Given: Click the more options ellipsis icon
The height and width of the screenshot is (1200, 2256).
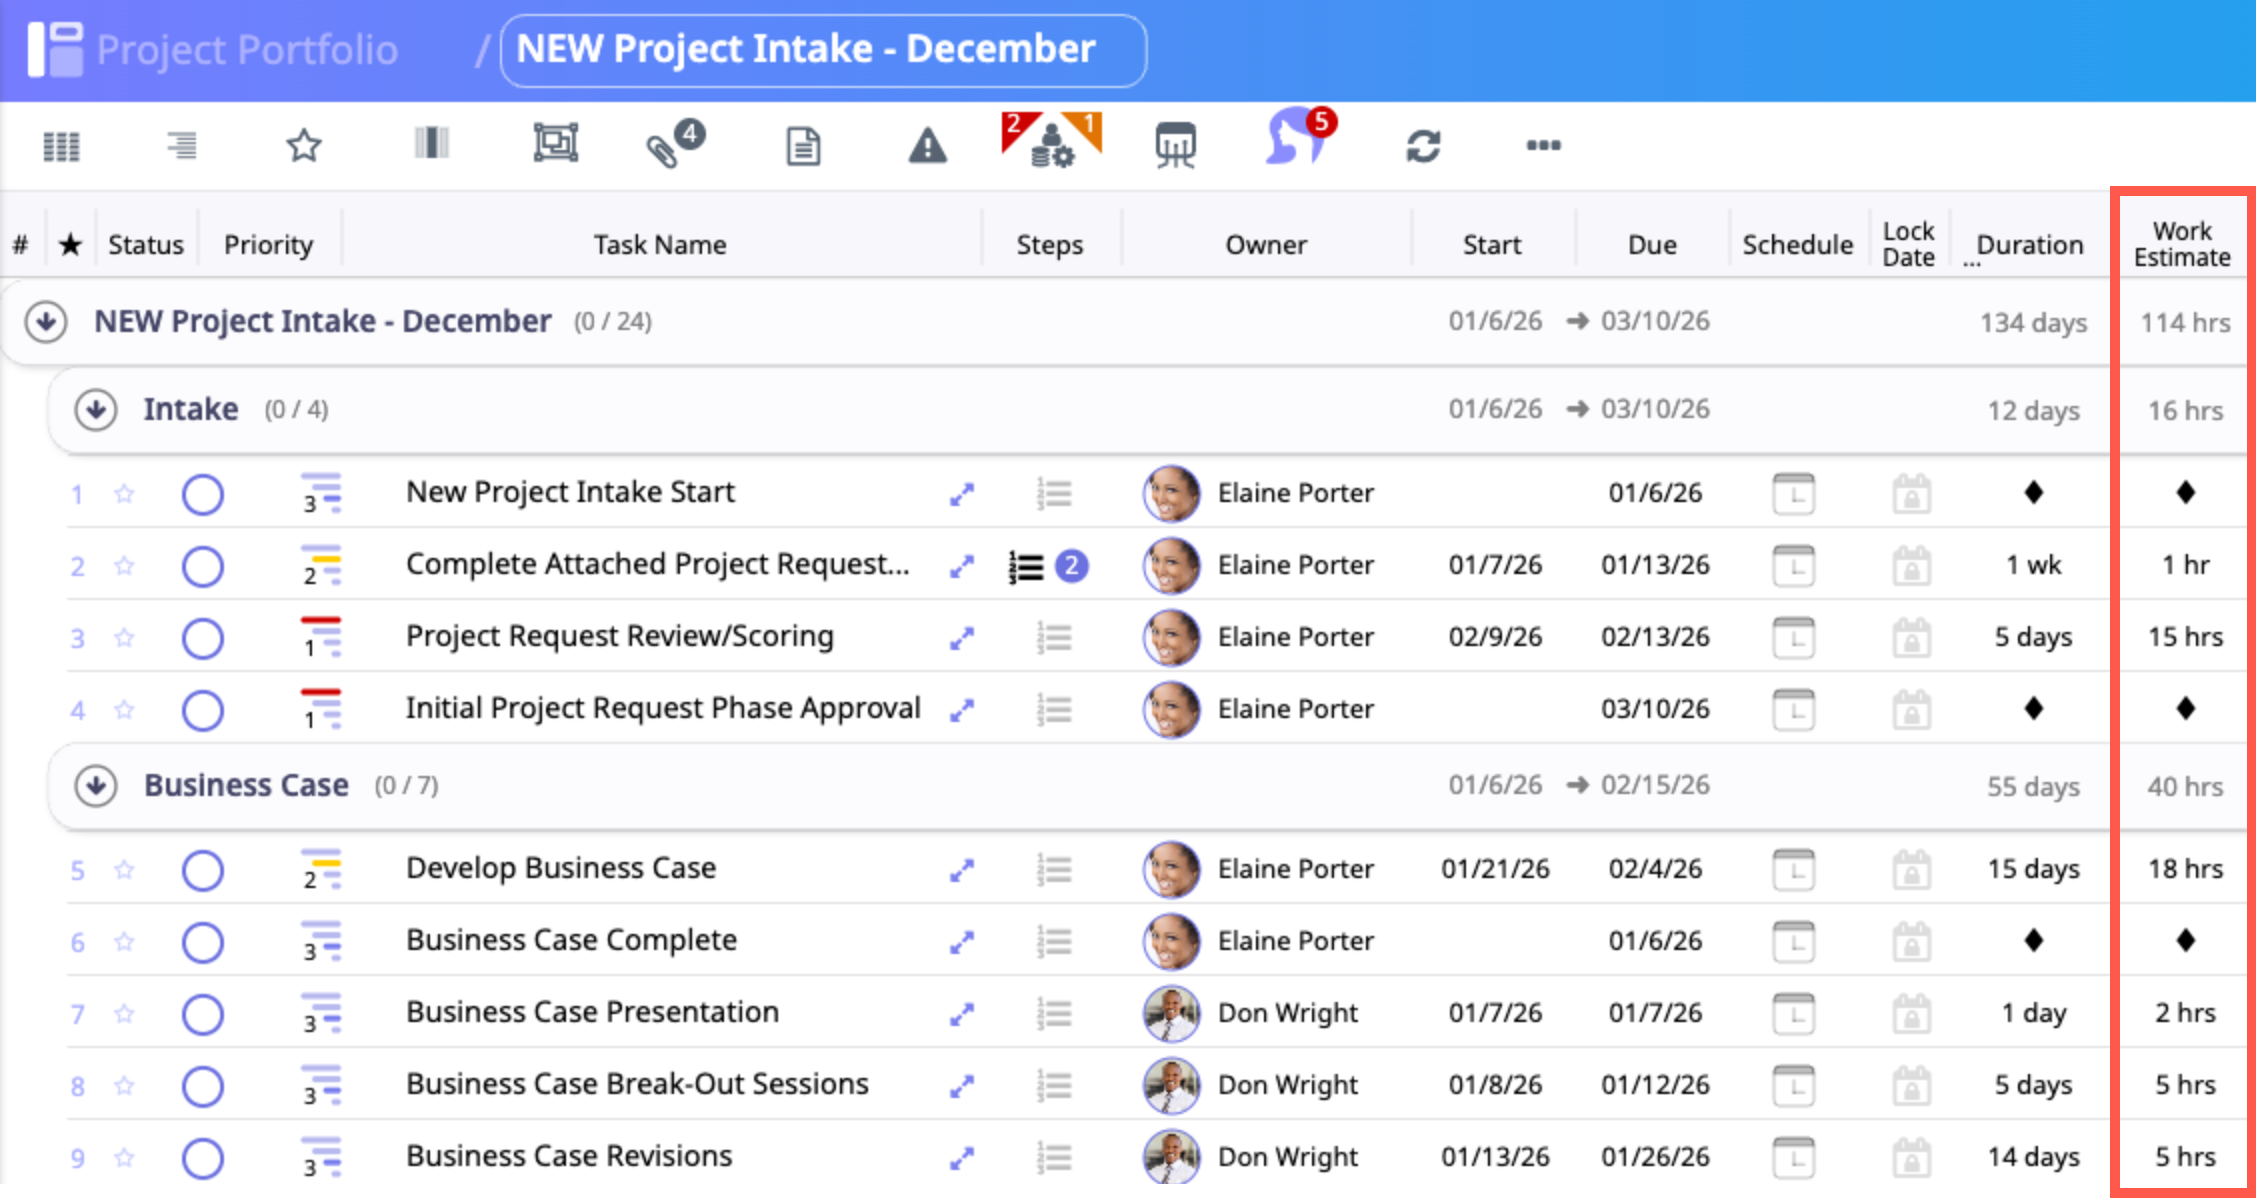Looking at the screenshot, I should (1543, 146).
